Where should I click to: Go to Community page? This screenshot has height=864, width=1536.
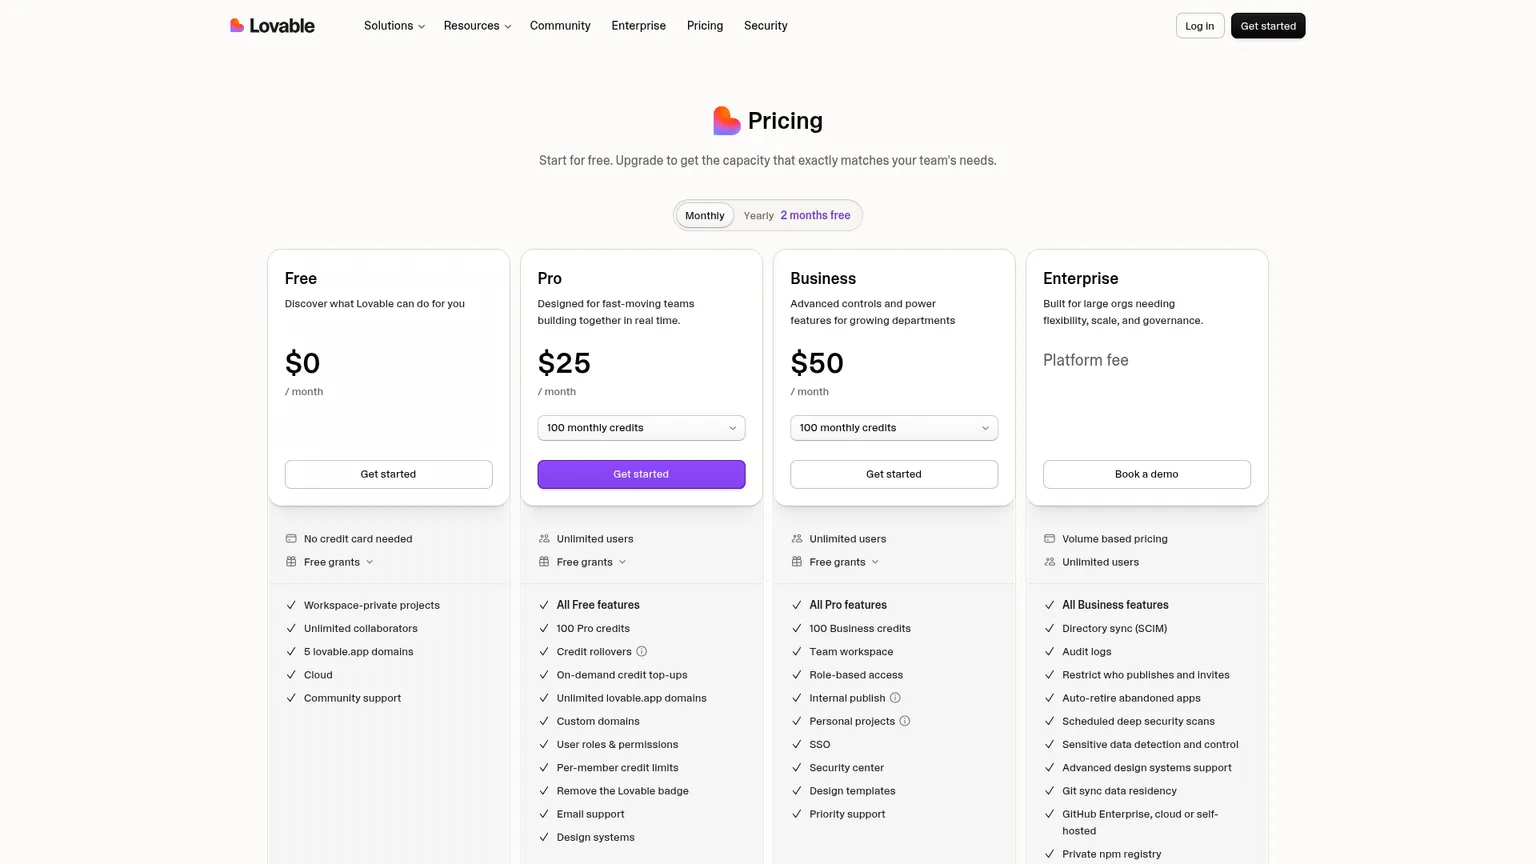(560, 26)
